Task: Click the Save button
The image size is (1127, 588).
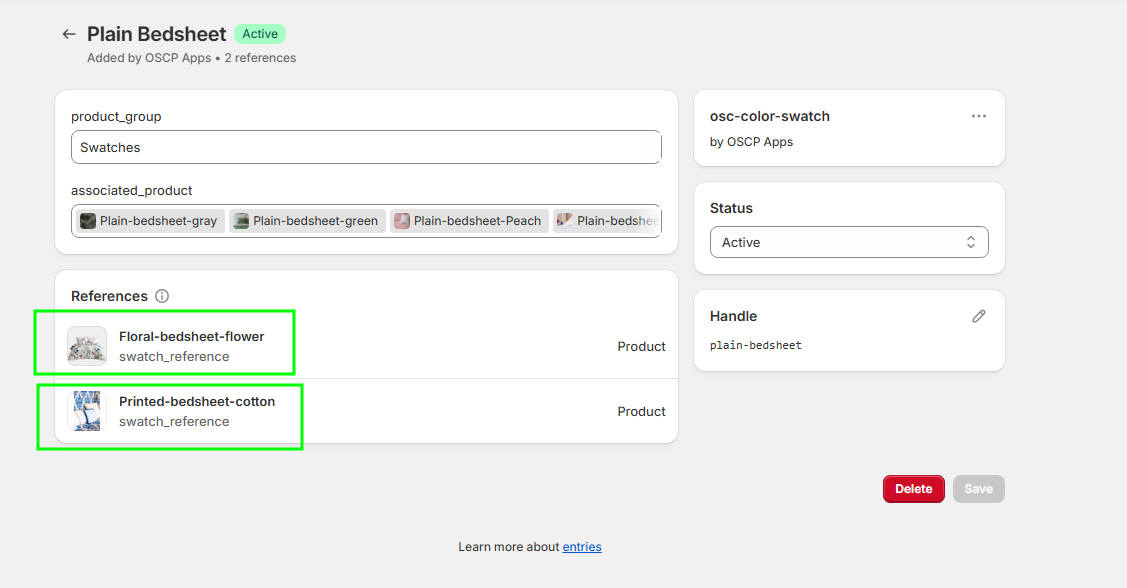Action: click(x=978, y=489)
